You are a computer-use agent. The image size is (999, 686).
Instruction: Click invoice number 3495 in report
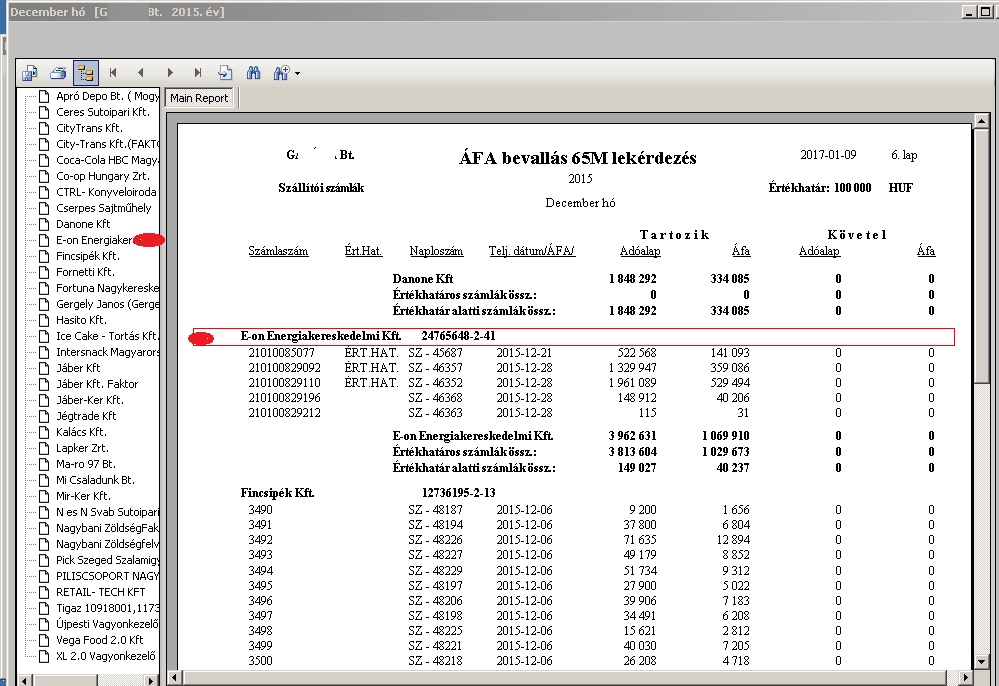click(261, 586)
